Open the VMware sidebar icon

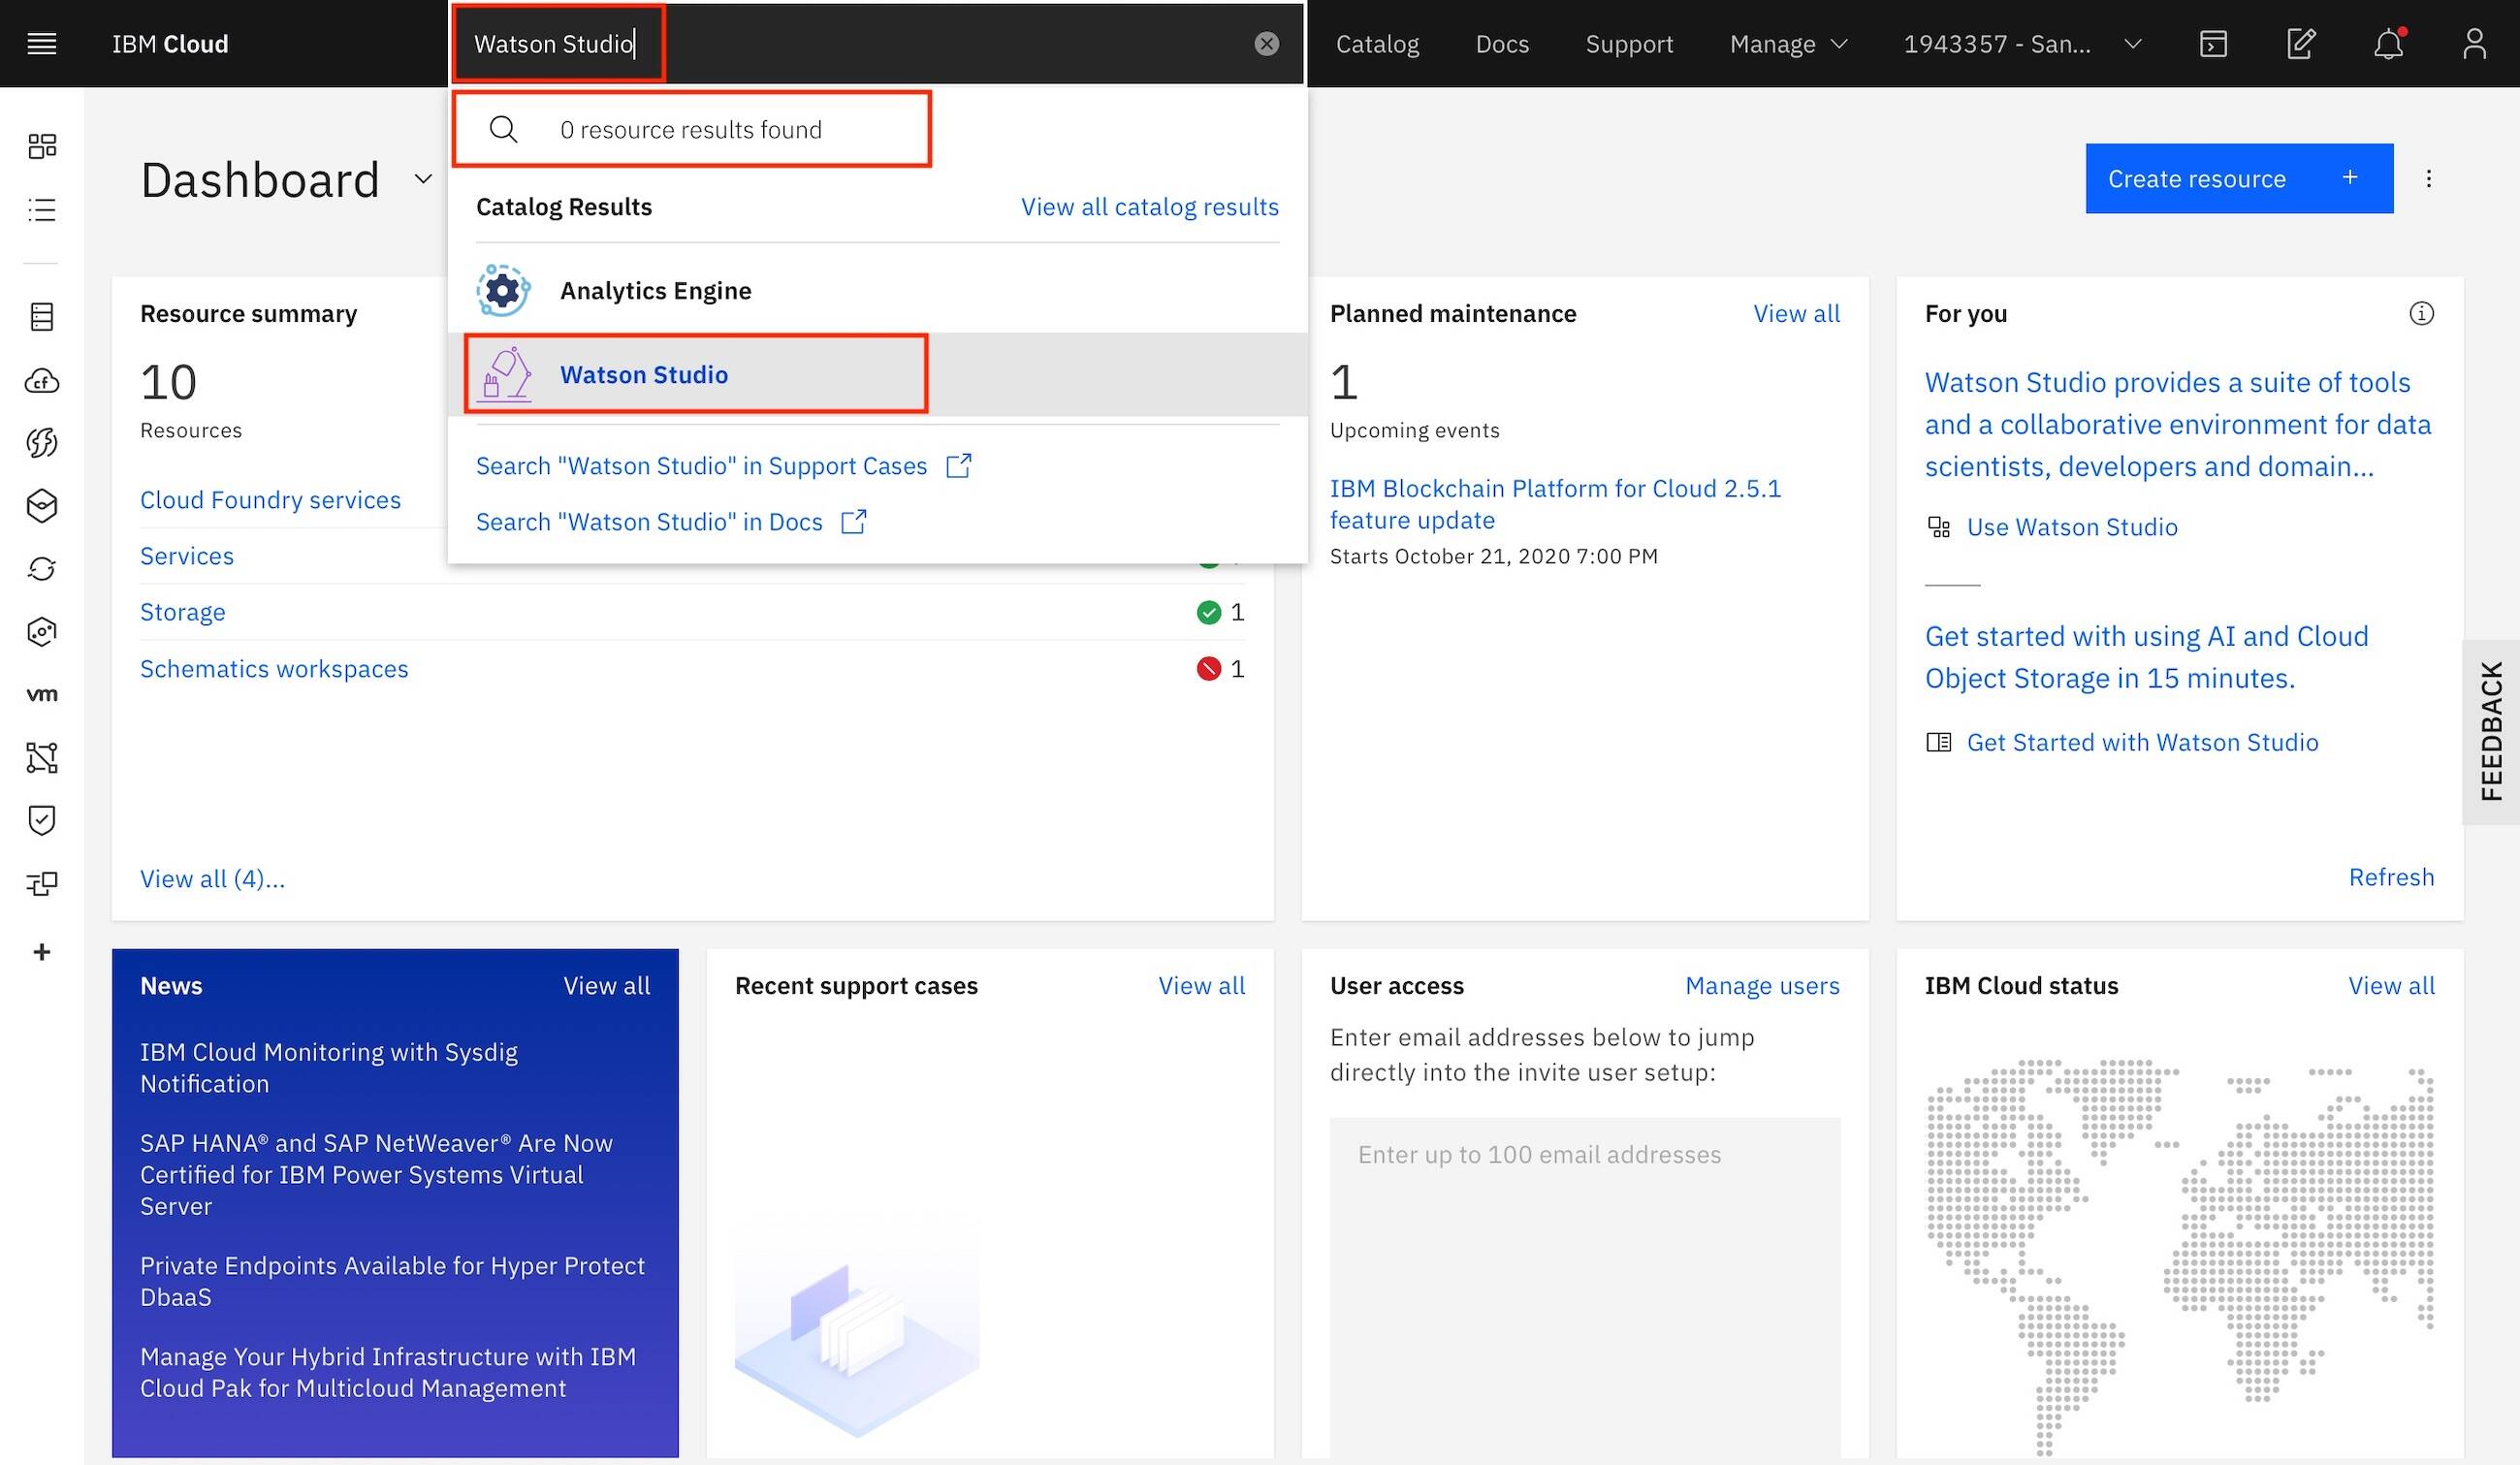(x=42, y=694)
